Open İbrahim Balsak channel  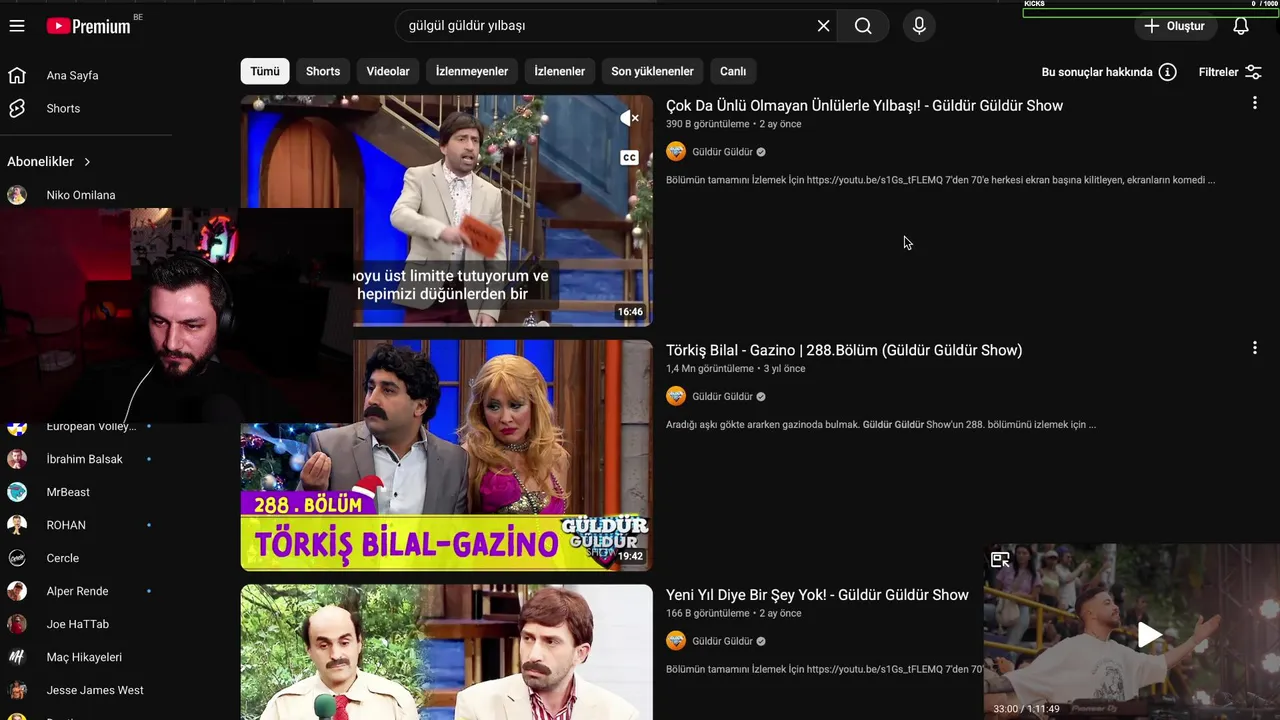coord(86,459)
